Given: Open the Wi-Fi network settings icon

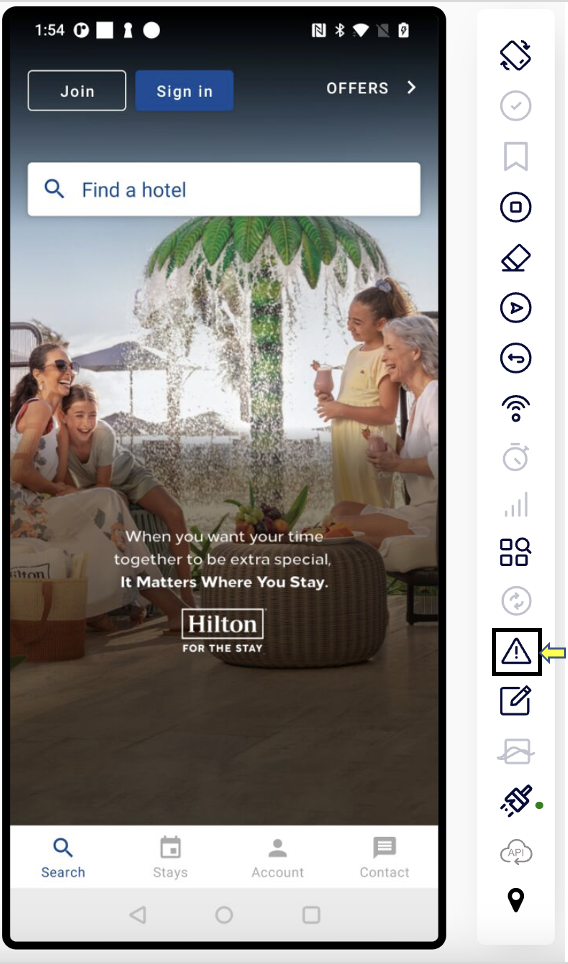Looking at the screenshot, I should click(x=516, y=408).
